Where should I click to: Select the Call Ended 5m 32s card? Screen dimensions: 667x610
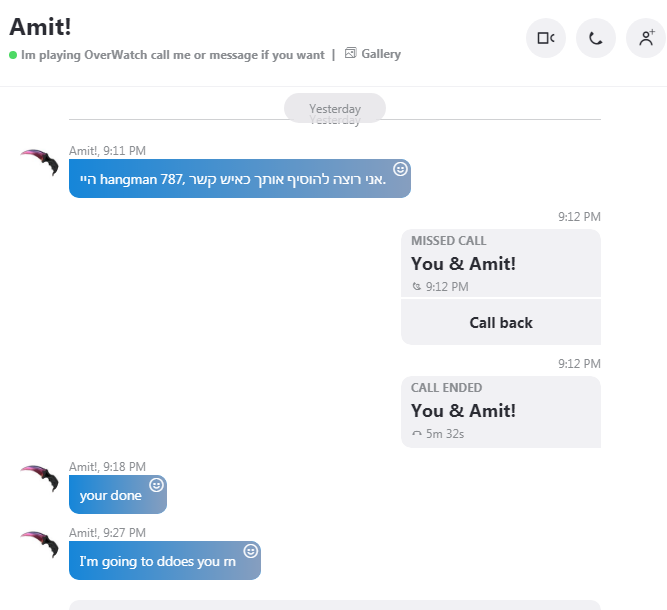pyautogui.click(x=501, y=412)
